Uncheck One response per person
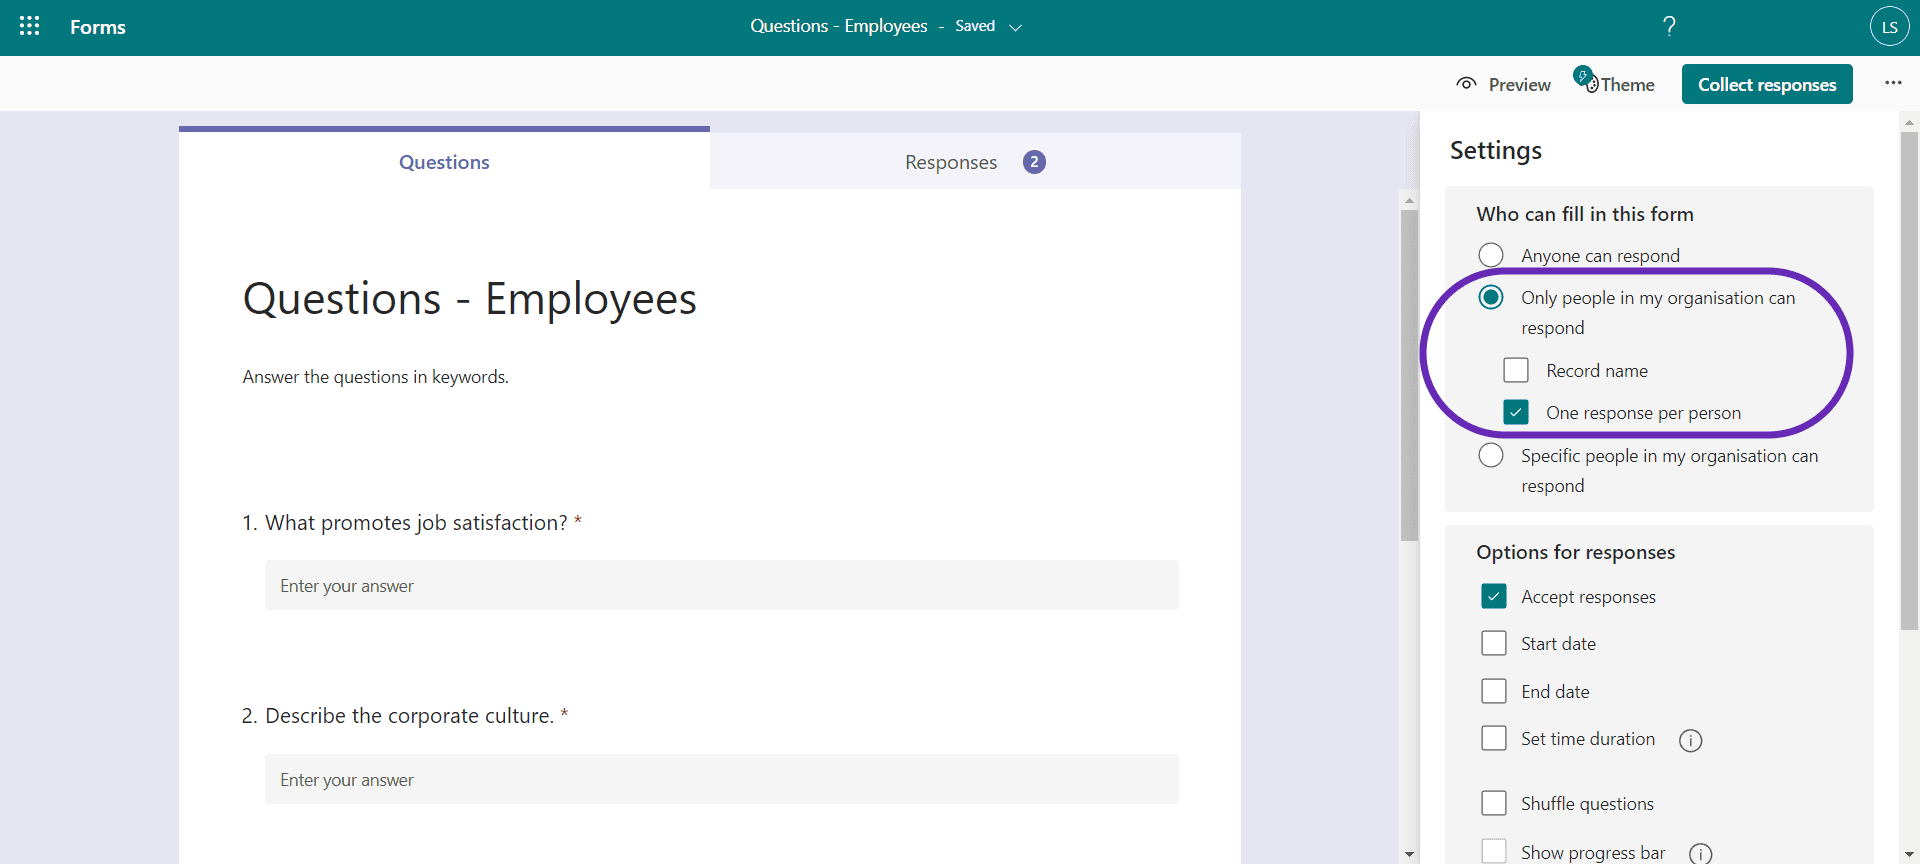The width and height of the screenshot is (1920, 864). tap(1516, 412)
